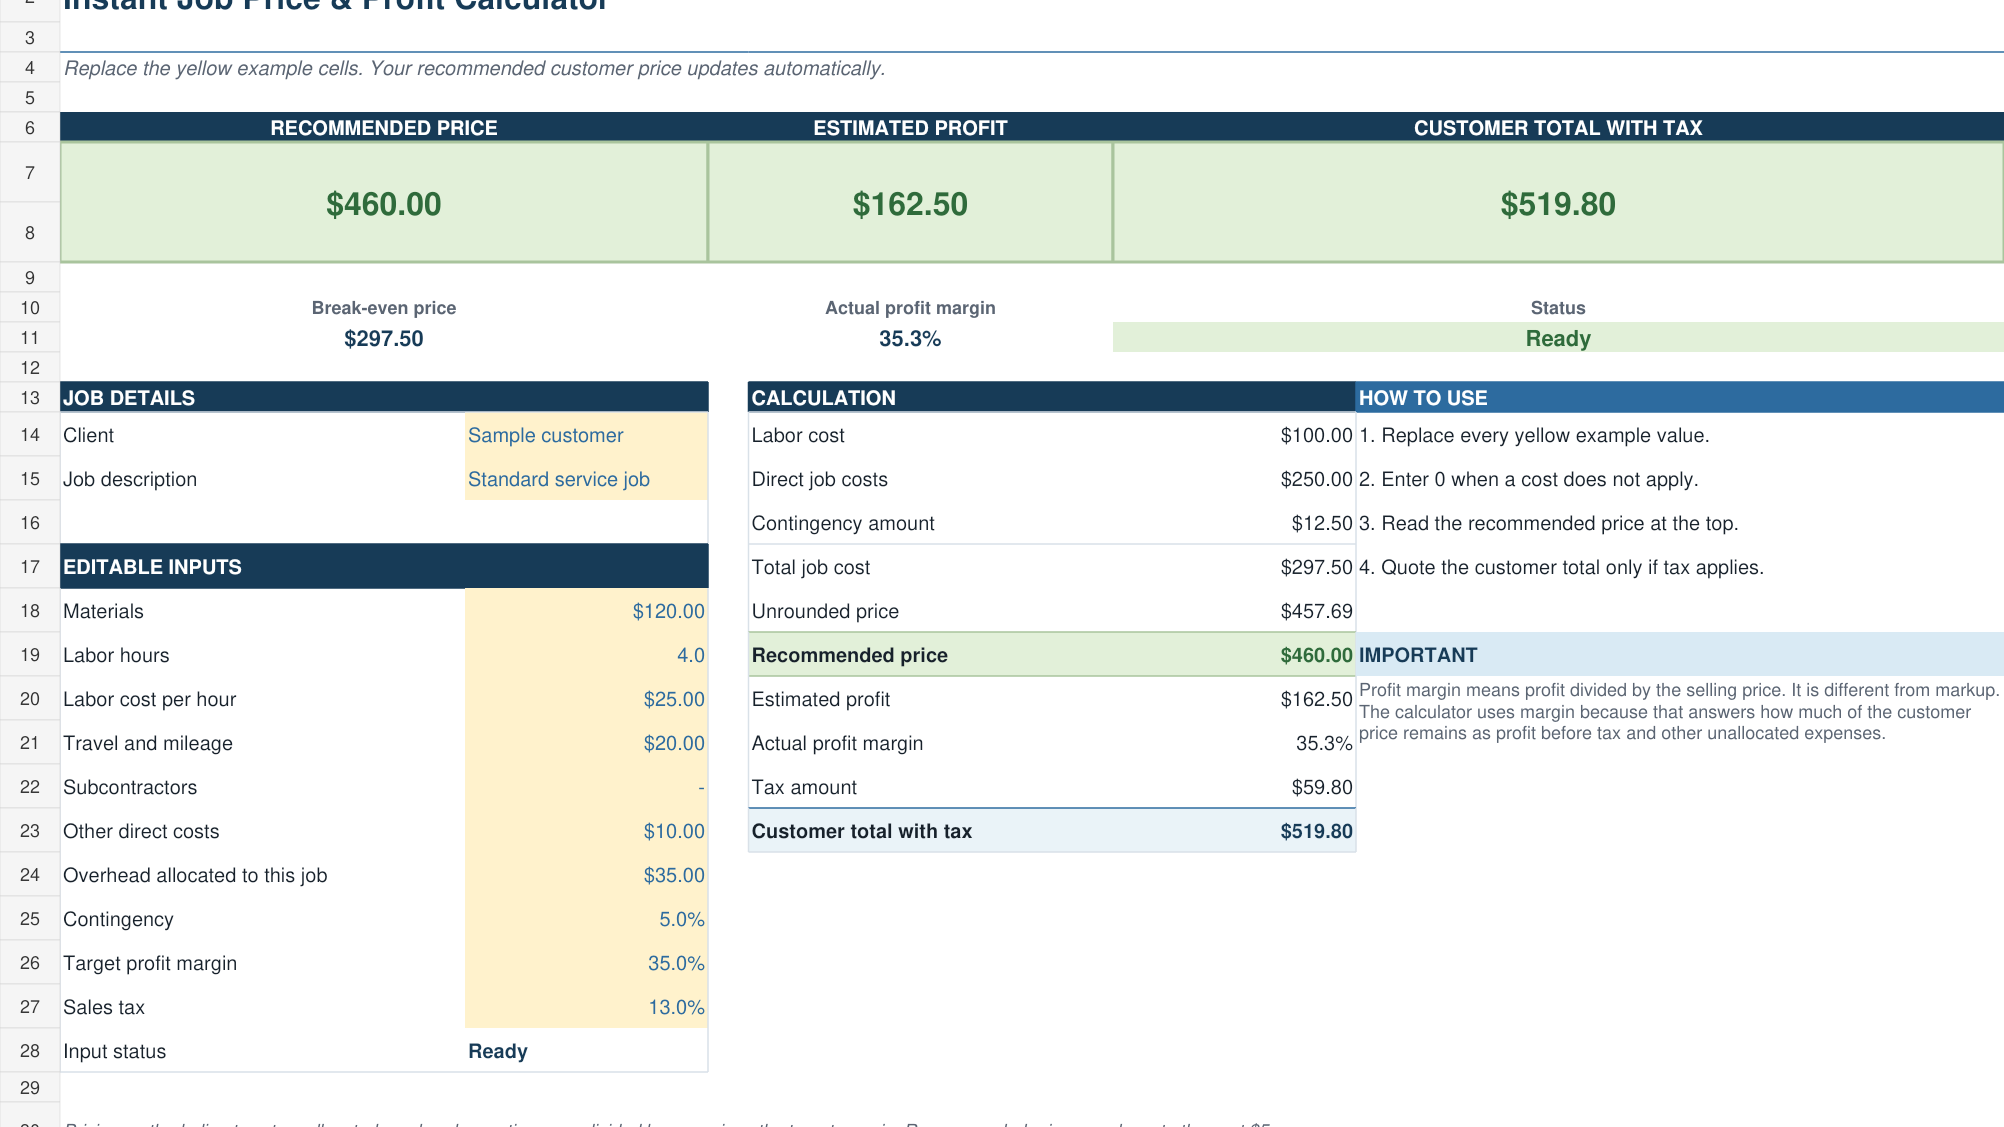Screen dimensions: 2004x1127
Task: Click the break-even price value $297.50
Action: (384, 338)
